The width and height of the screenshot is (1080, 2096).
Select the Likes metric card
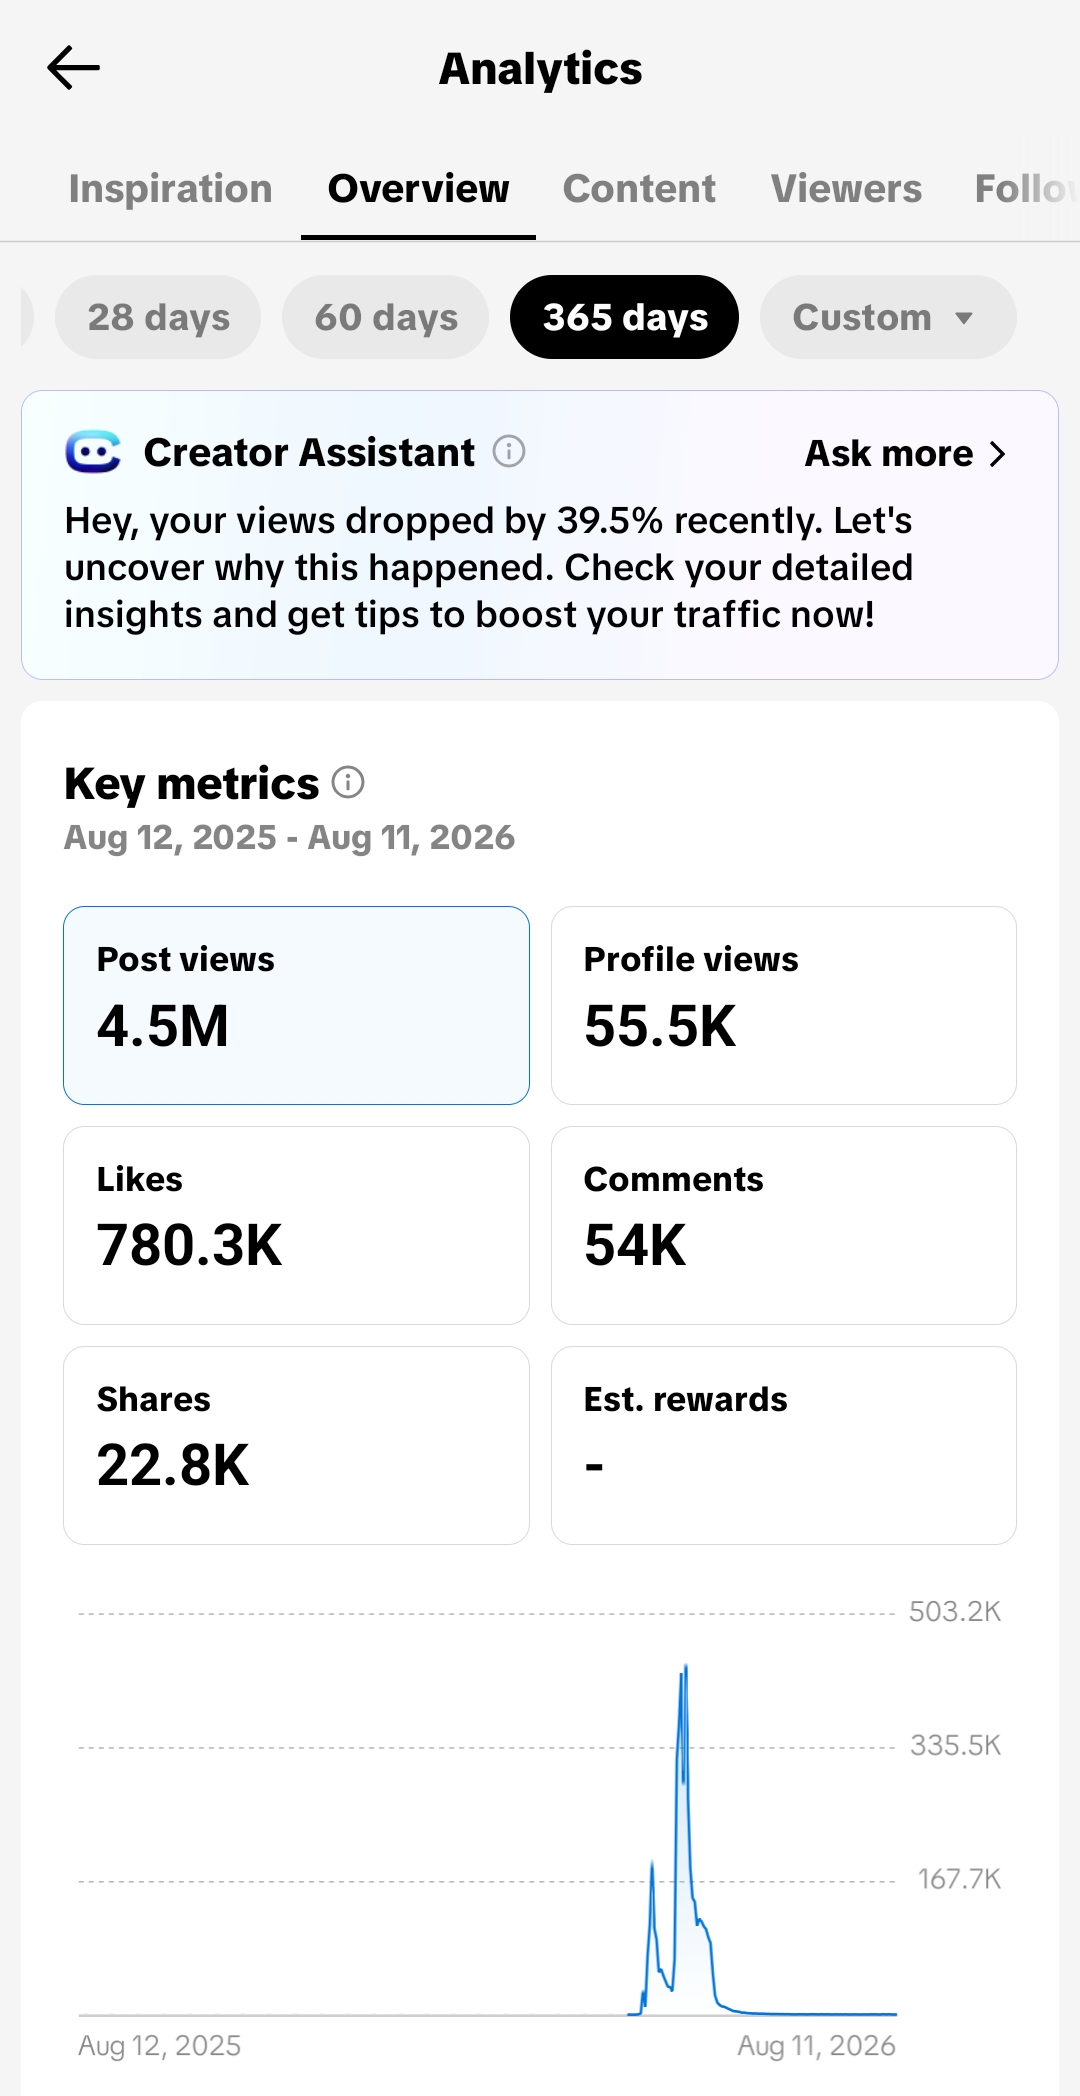coord(296,1225)
